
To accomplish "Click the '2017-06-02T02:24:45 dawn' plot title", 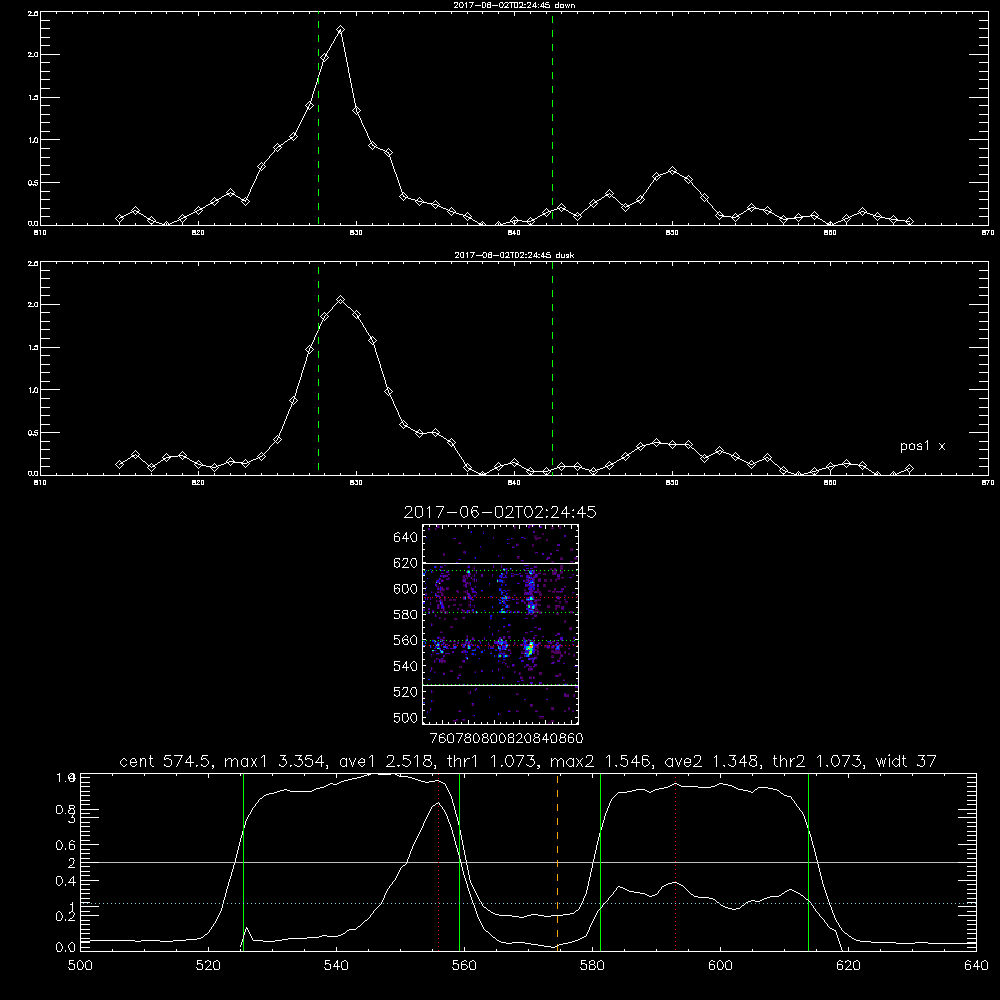I will coord(514,5).
